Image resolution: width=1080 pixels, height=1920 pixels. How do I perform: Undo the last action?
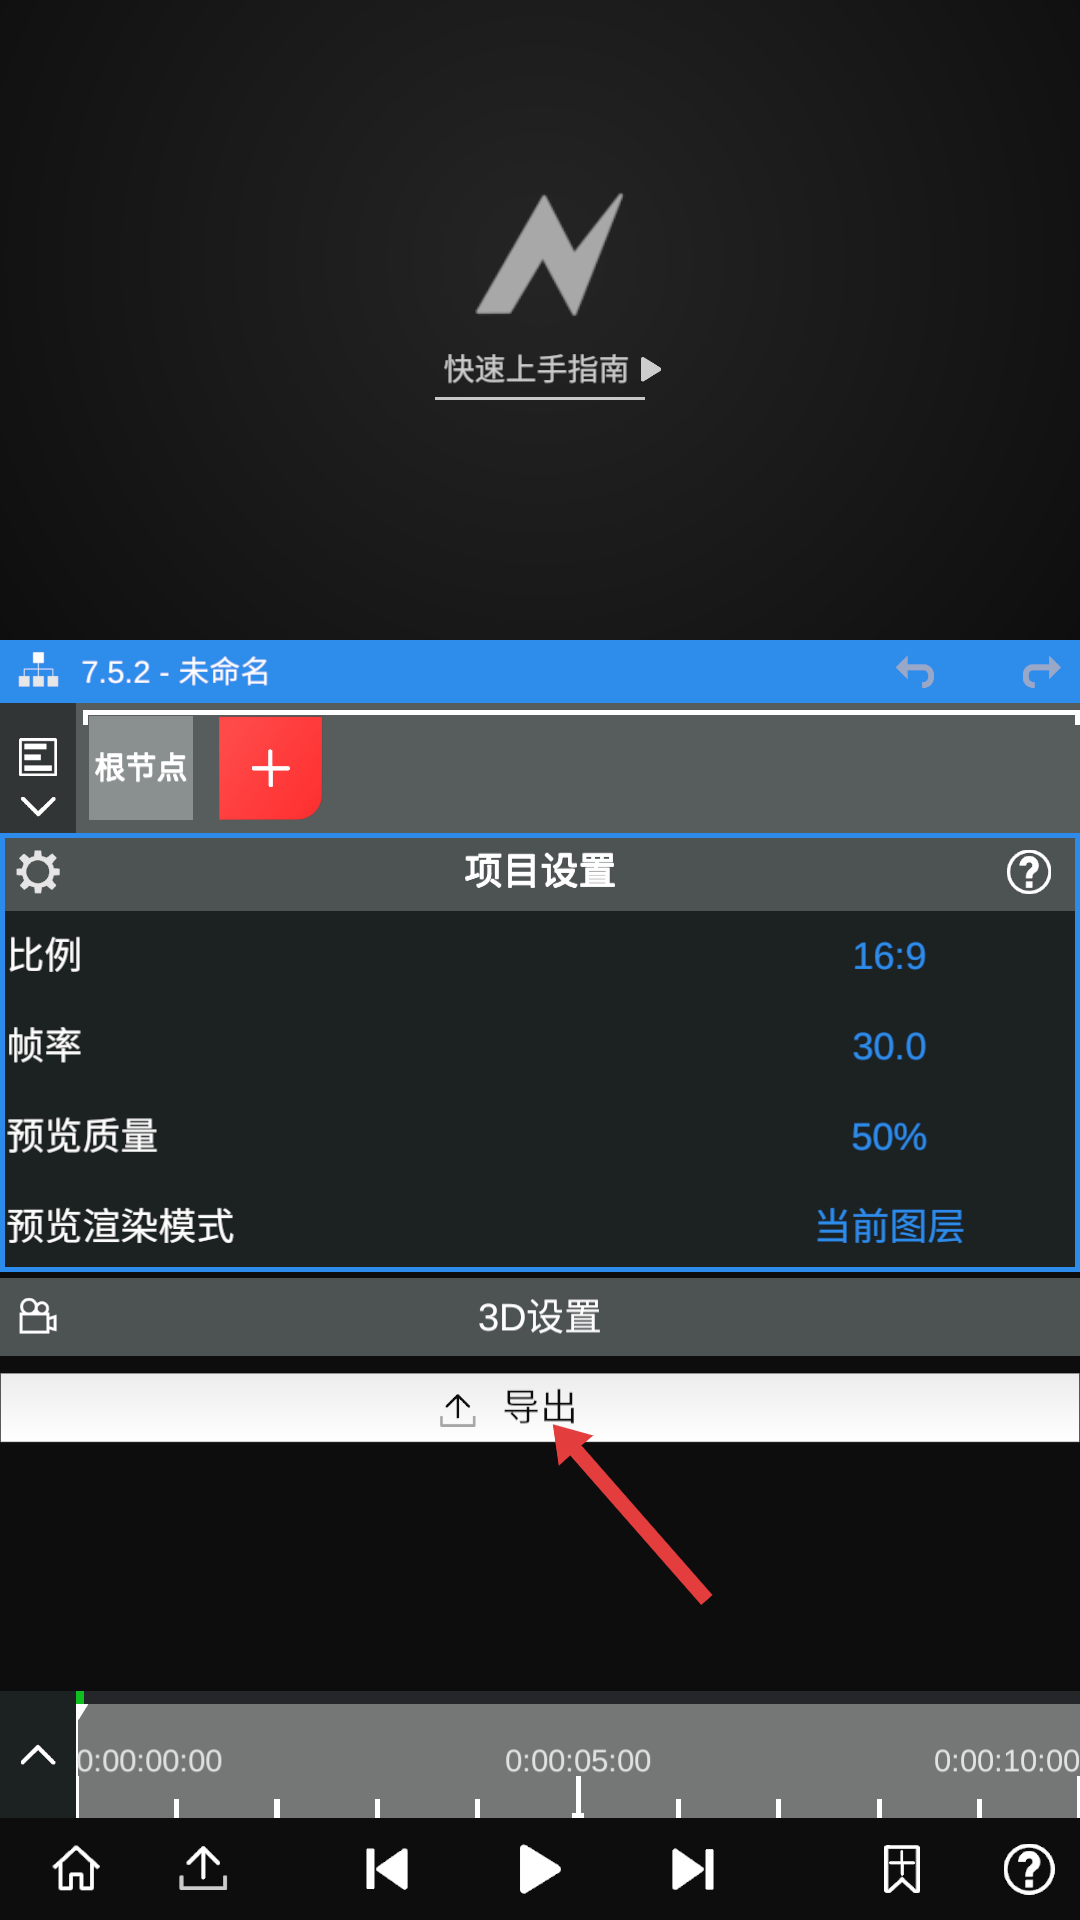[x=915, y=672]
